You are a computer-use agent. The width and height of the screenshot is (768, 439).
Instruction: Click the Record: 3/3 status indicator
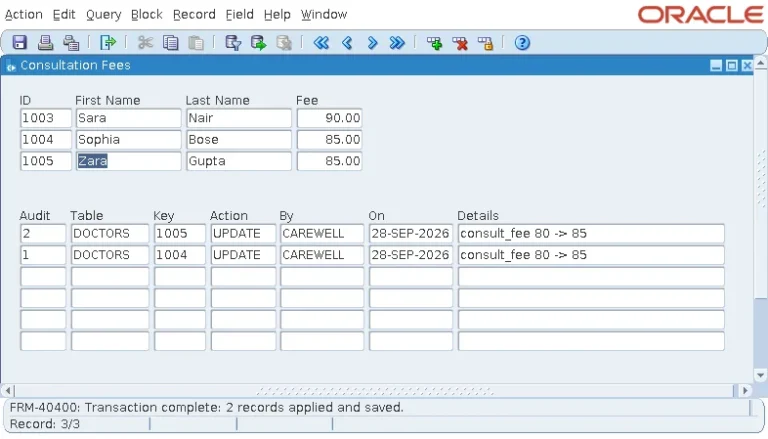[x=45, y=424]
